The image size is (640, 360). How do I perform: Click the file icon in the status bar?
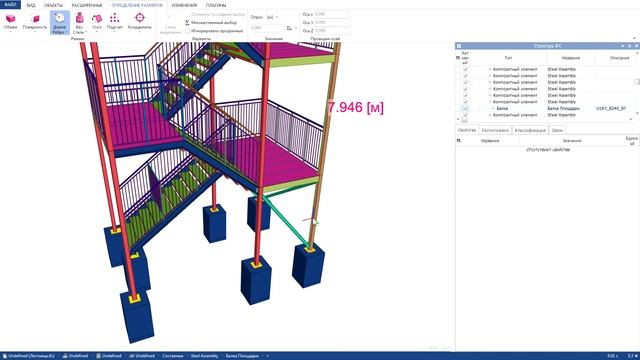coord(4,356)
